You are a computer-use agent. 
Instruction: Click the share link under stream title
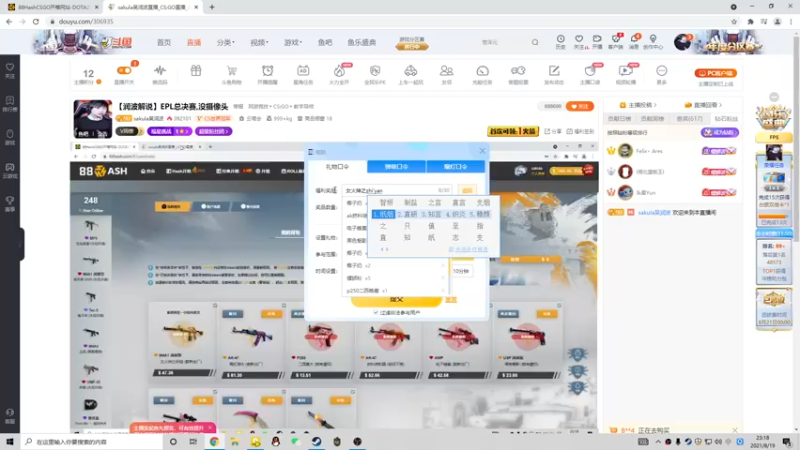click(553, 131)
